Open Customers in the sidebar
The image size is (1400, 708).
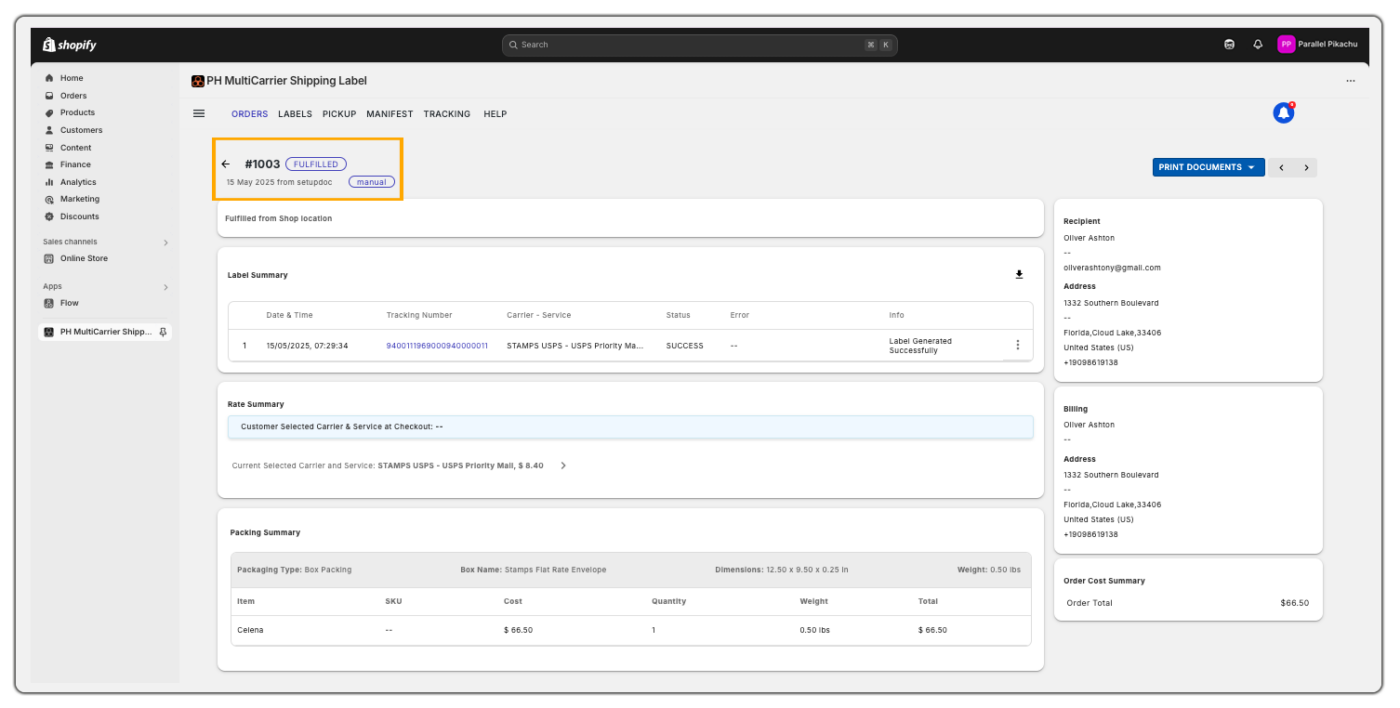click(x=81, y=130)
